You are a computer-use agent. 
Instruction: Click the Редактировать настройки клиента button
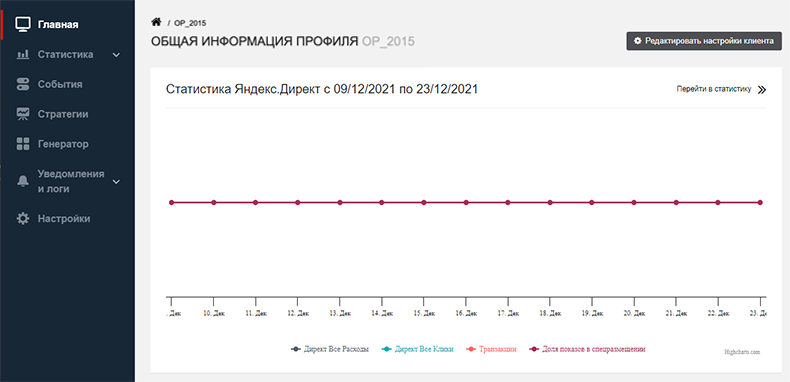click(x=704, y=41)
